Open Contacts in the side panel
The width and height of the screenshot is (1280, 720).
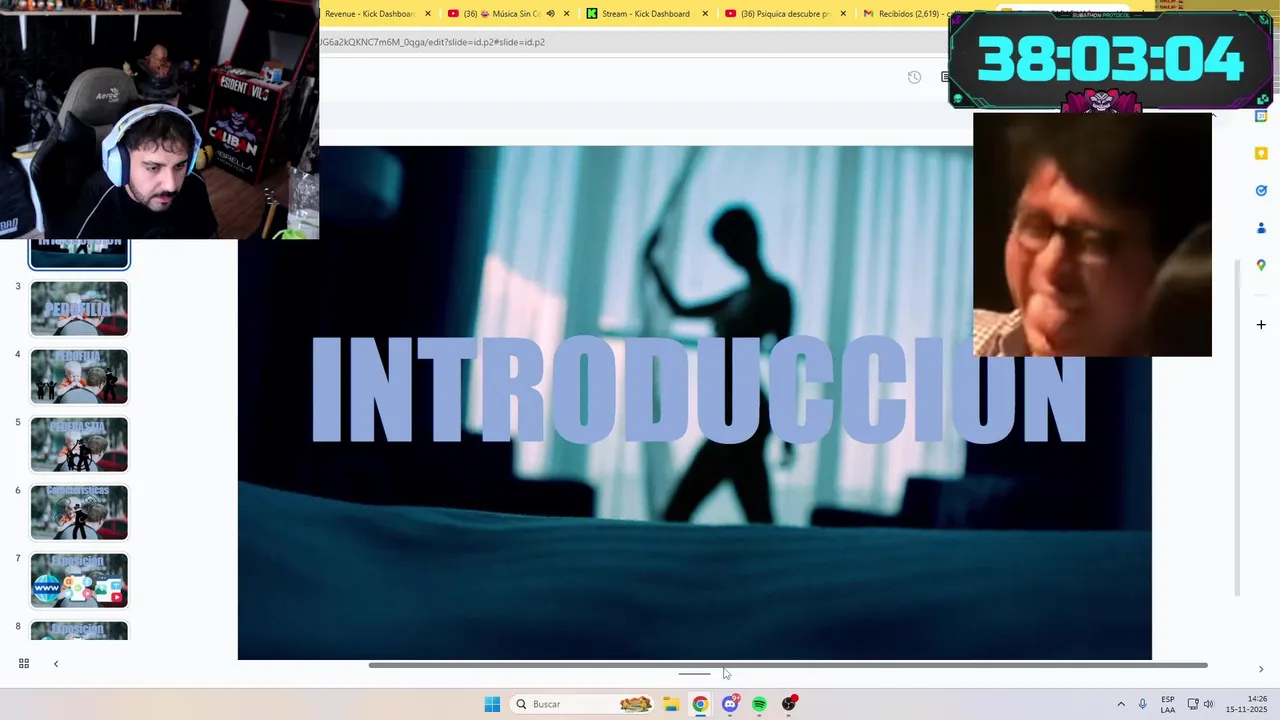(1261, 228)
